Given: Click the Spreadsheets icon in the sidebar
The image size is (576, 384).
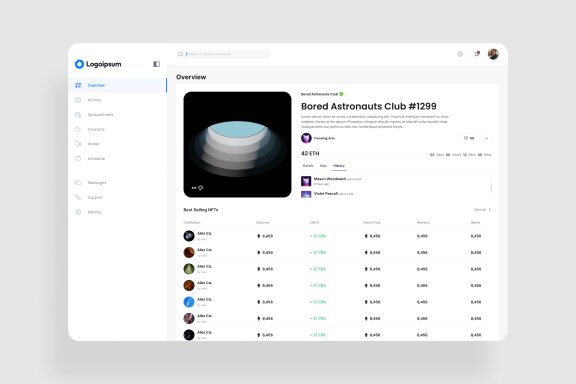Looking at the screenshot, I should point(78,115).
